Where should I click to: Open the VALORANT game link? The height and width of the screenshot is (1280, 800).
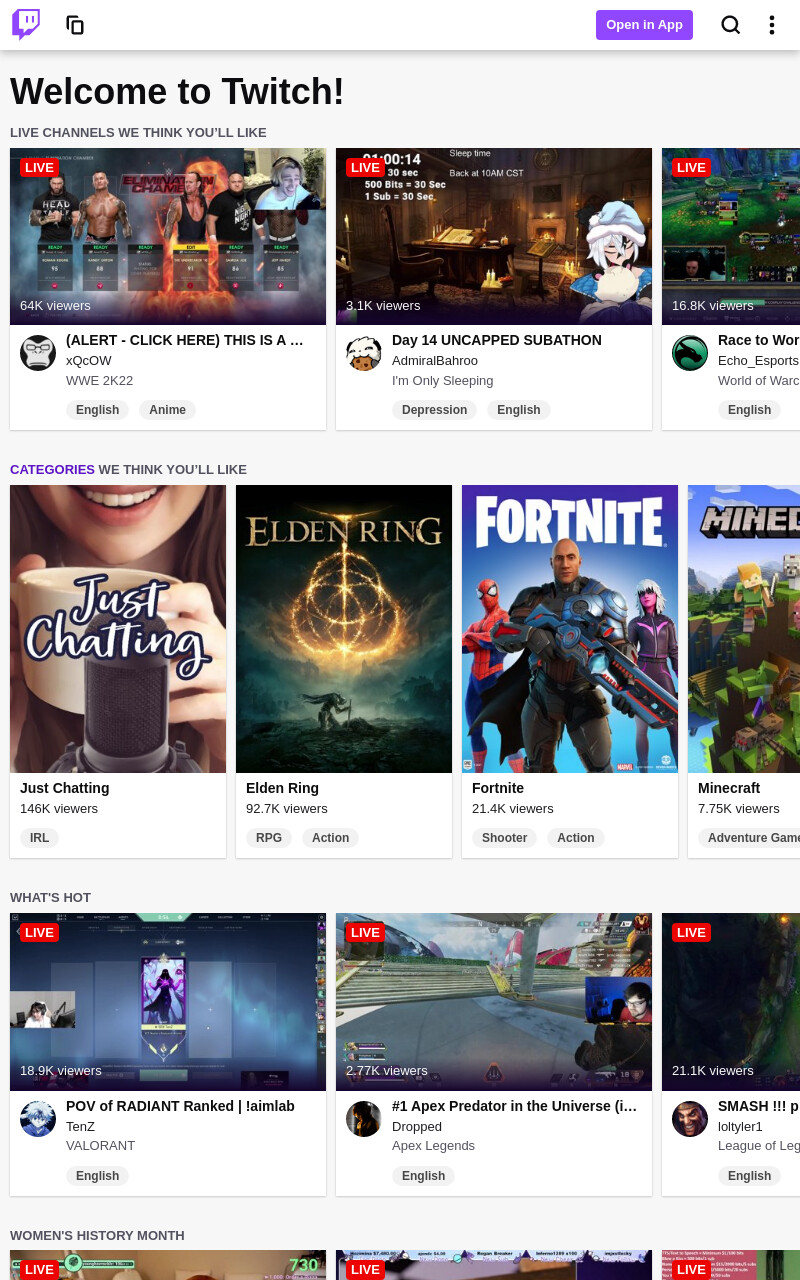pyautogui.click(x=101, y=1146)
